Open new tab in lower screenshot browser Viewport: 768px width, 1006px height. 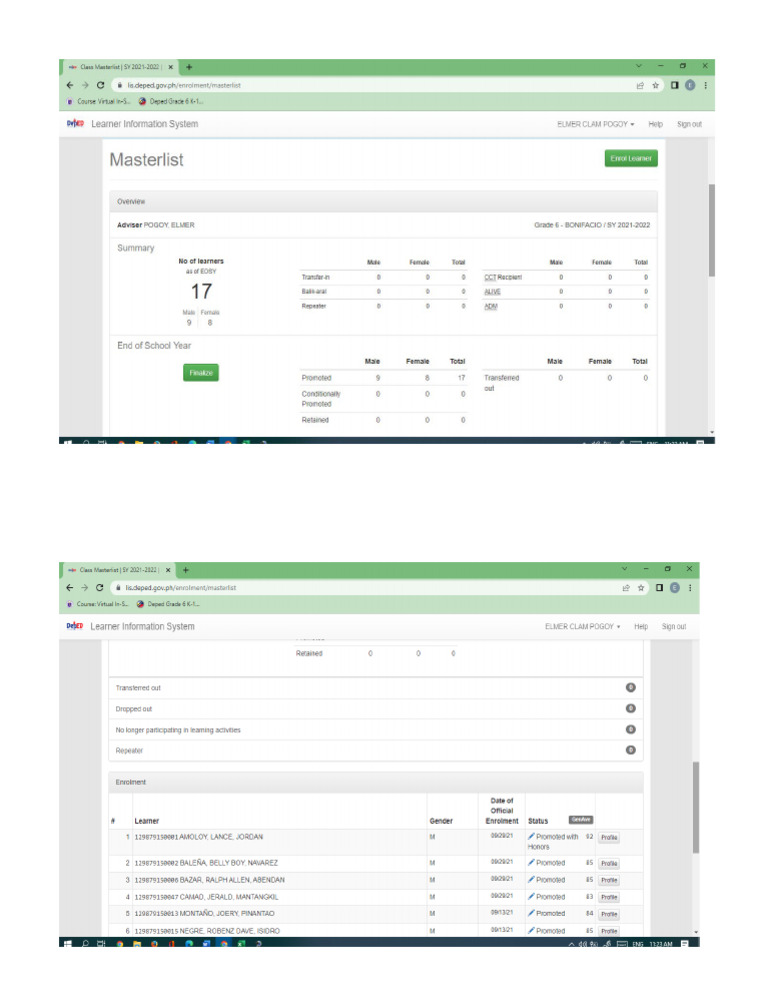pos(185,570)
